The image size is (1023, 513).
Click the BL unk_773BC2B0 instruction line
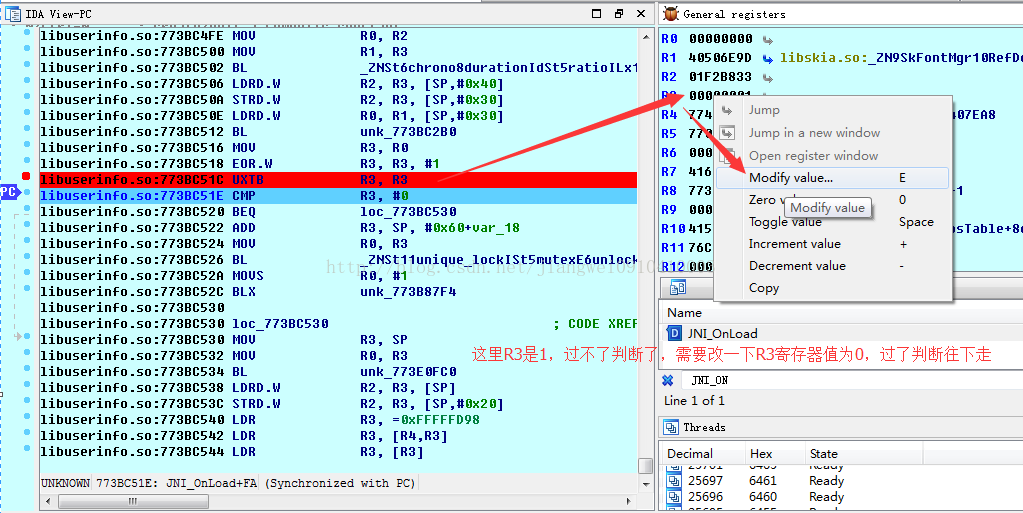[338, 132]
